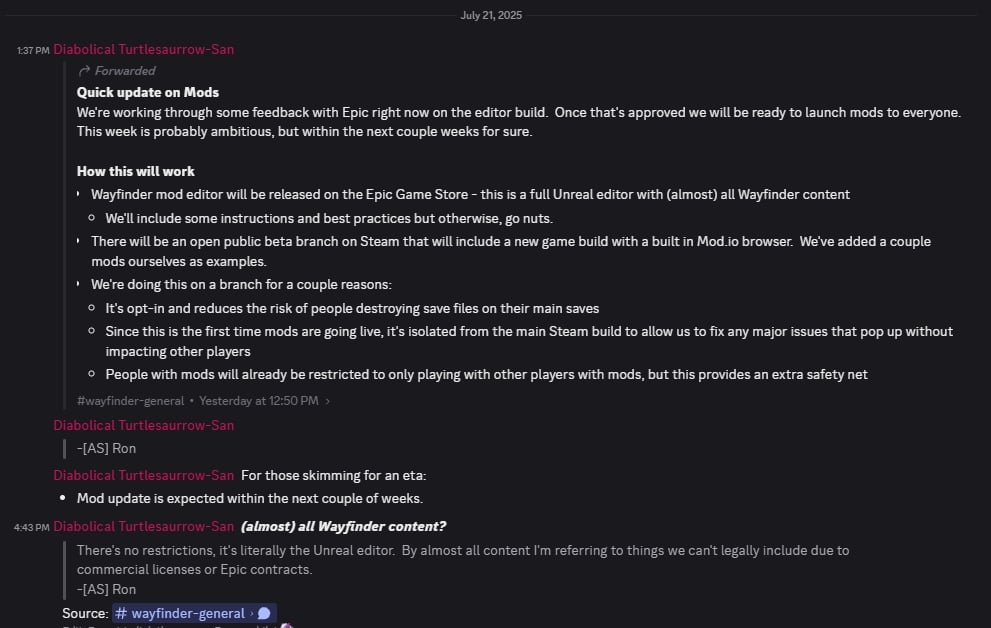Jump to #wayfinder-general from the forwarded message footer
Image resolution: width=991 pixels, height=628 pixels.
130,401
